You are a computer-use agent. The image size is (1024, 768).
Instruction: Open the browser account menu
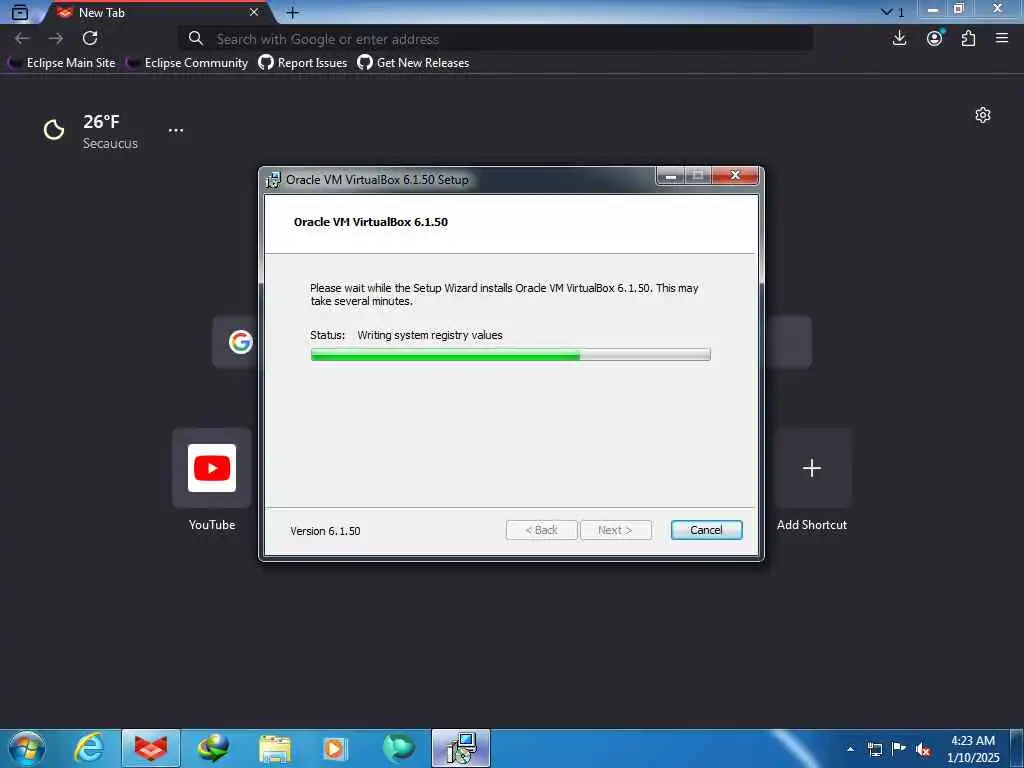(x=935, y=39)
